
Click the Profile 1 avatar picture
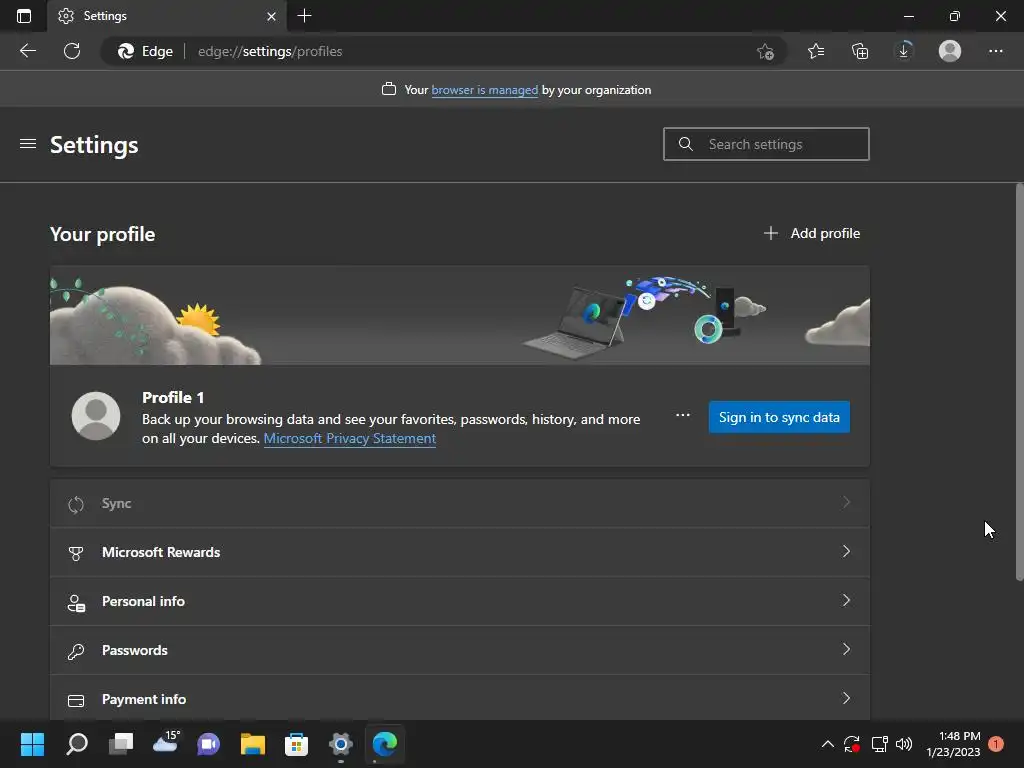96,416
